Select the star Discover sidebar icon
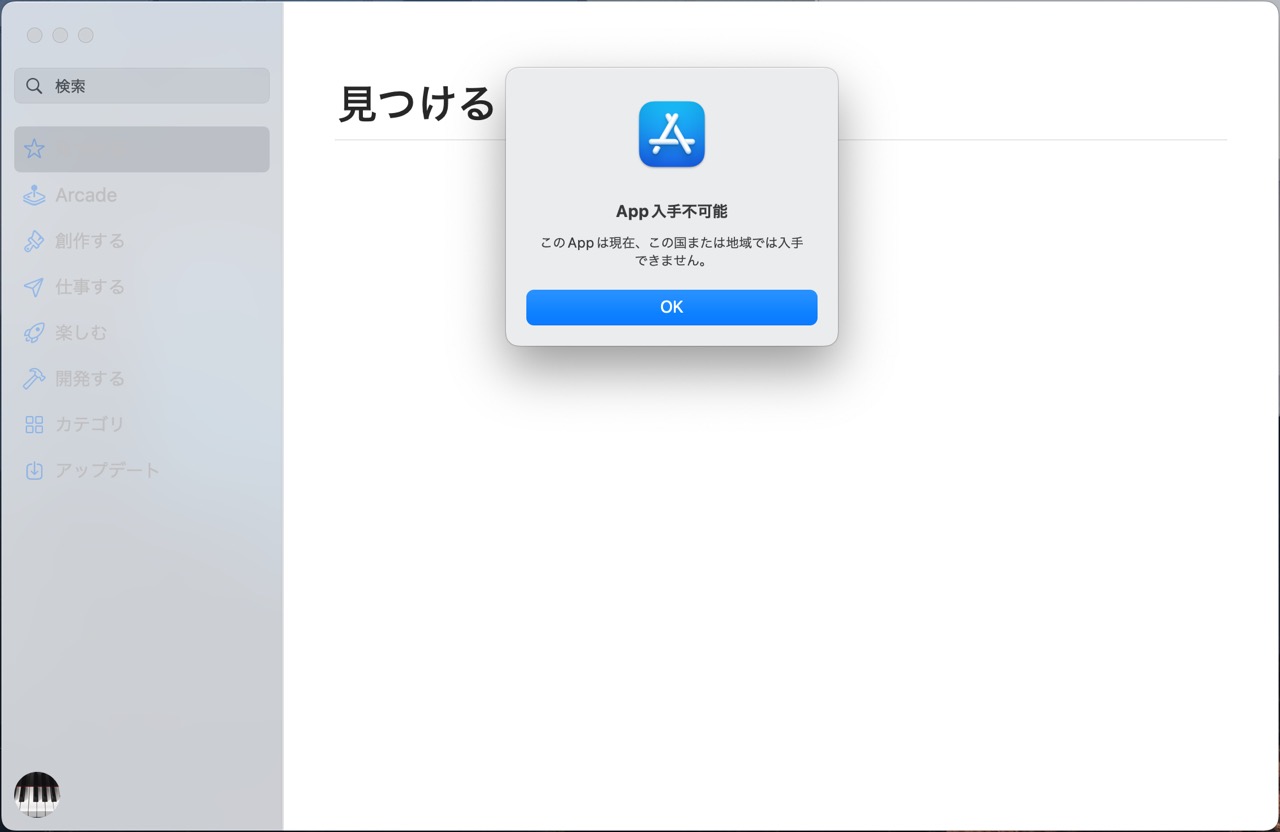 [34, 149]
